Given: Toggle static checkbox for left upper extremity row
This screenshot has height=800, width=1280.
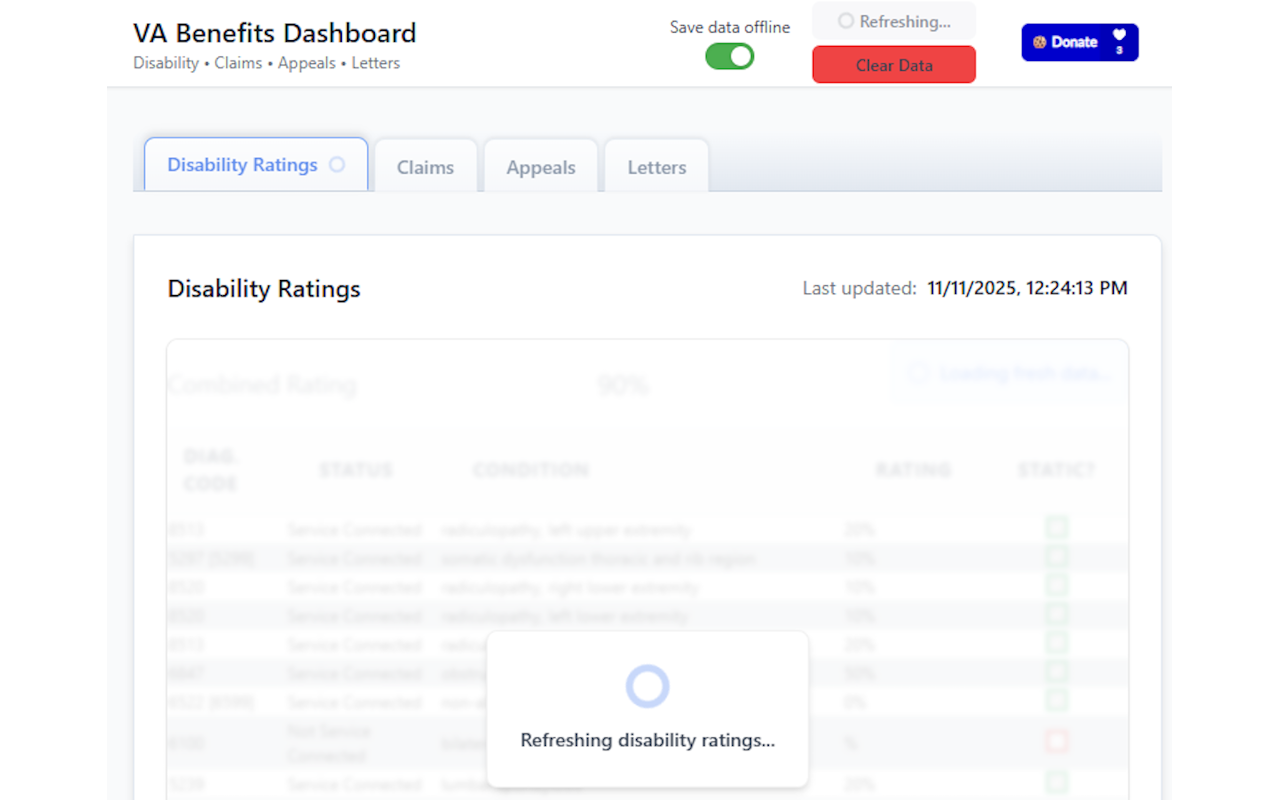Looking at the screenshot, I should coord(1057,528).
